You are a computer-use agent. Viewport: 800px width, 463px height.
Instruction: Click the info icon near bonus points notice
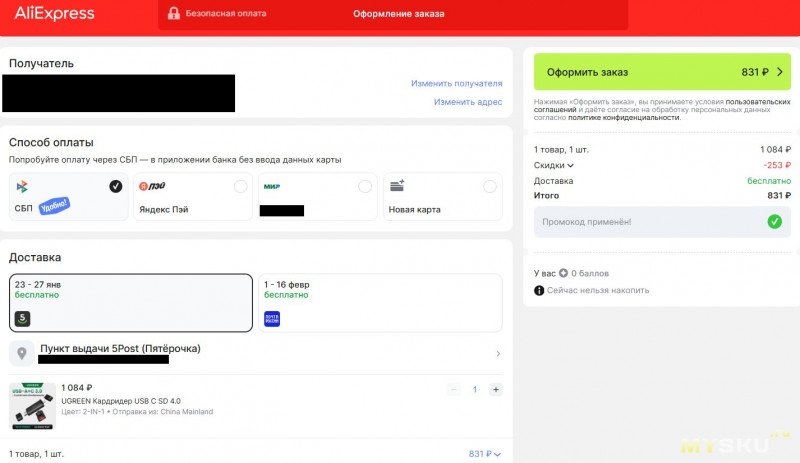click(539, 290)
